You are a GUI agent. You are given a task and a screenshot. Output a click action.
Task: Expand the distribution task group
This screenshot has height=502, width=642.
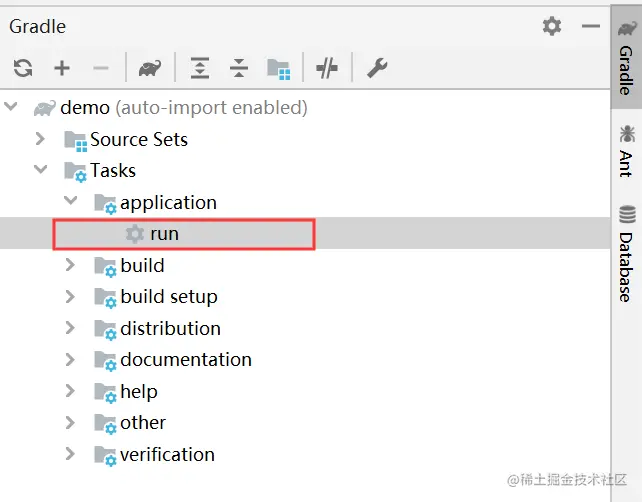coord(70,328)
